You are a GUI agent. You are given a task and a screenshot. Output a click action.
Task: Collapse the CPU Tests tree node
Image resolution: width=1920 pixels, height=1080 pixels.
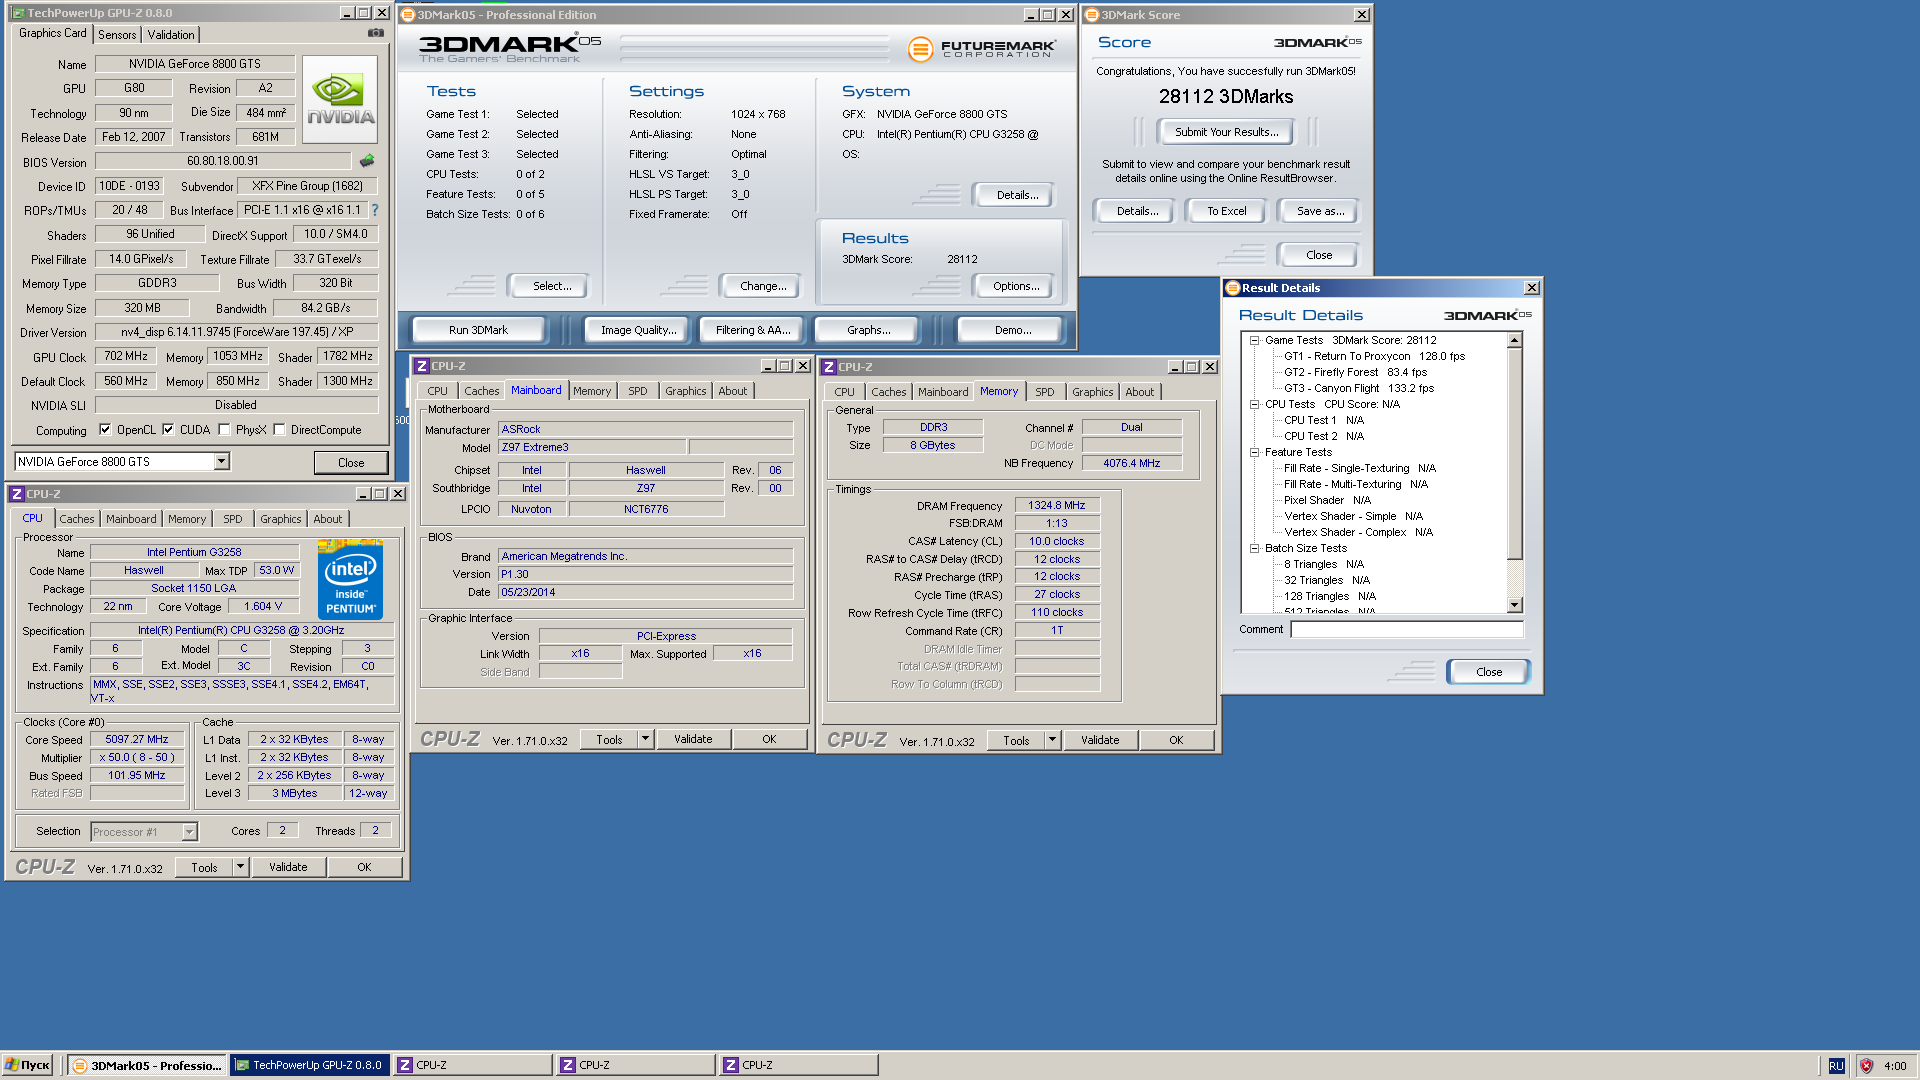point(1254,404)
